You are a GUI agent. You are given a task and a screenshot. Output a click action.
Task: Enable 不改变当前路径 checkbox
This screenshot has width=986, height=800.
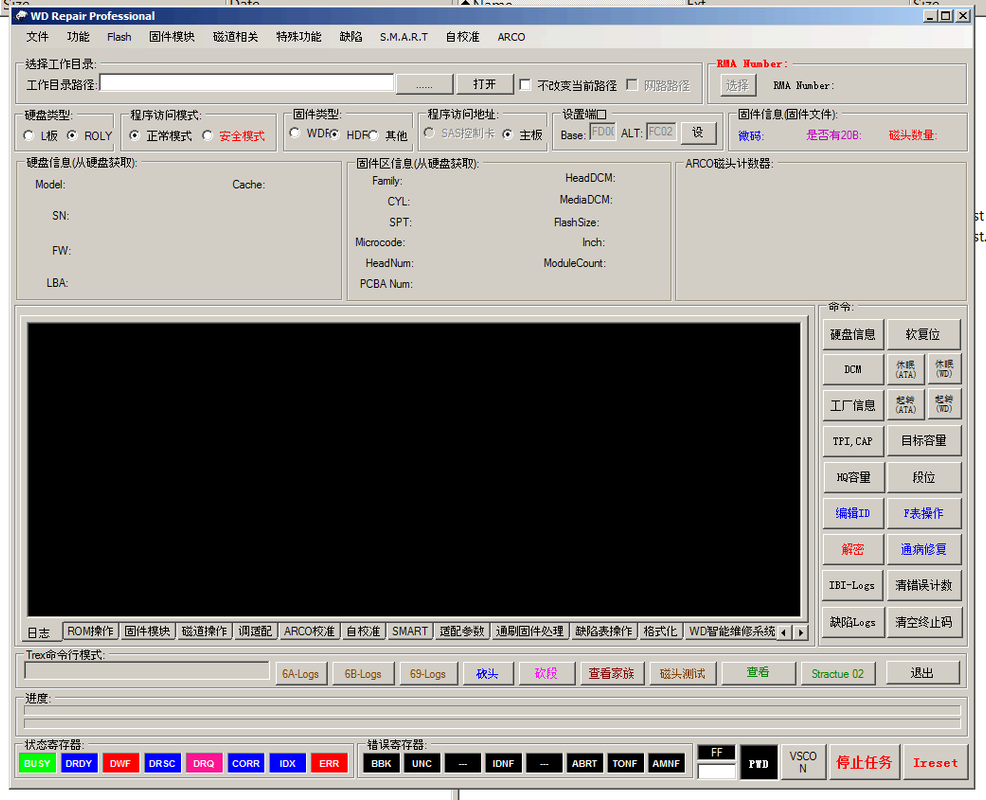pos(526,85)
